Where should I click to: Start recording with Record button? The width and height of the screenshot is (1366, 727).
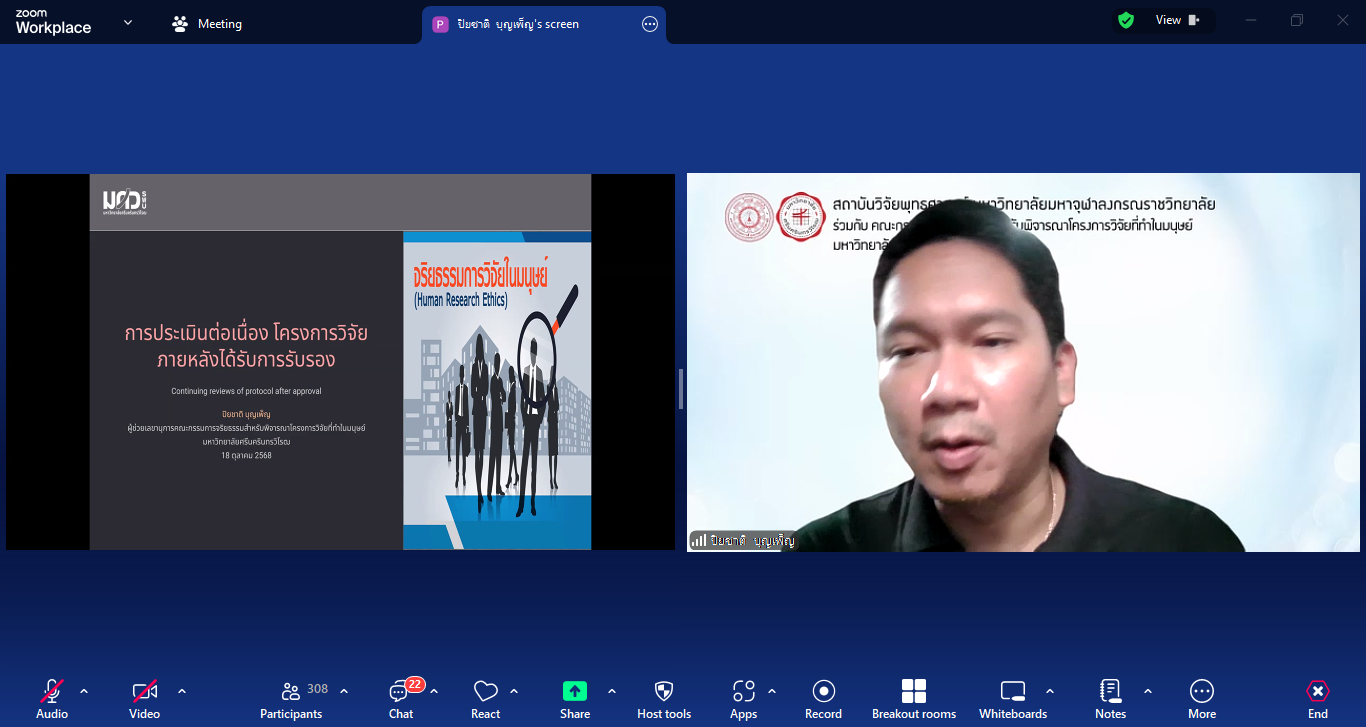tap(823, 698)
